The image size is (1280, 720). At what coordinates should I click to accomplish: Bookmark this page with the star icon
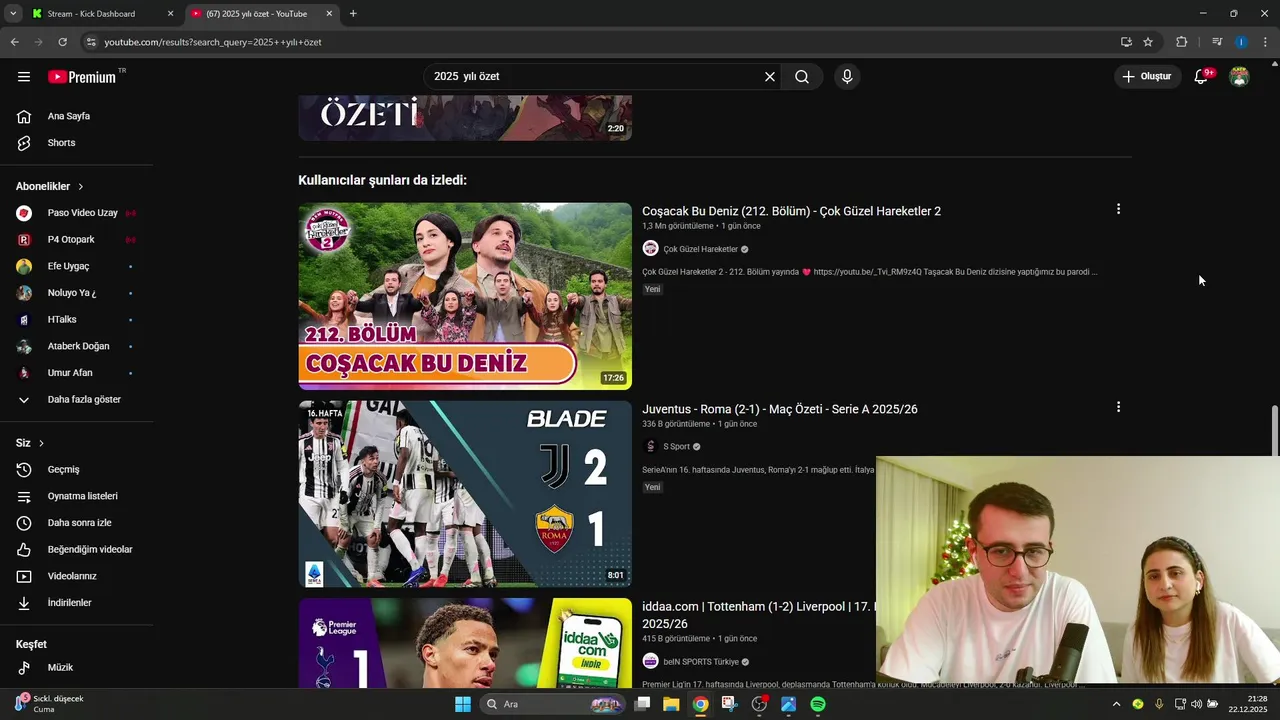pos(1148,42)
